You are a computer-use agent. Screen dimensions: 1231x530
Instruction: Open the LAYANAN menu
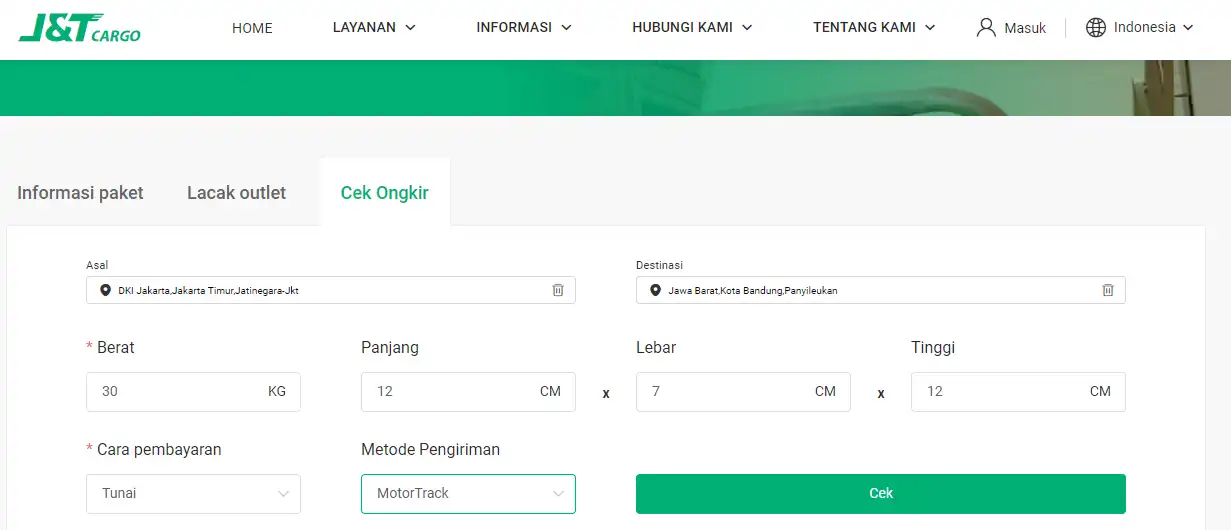pyautogui.click(x=374, y=27)
